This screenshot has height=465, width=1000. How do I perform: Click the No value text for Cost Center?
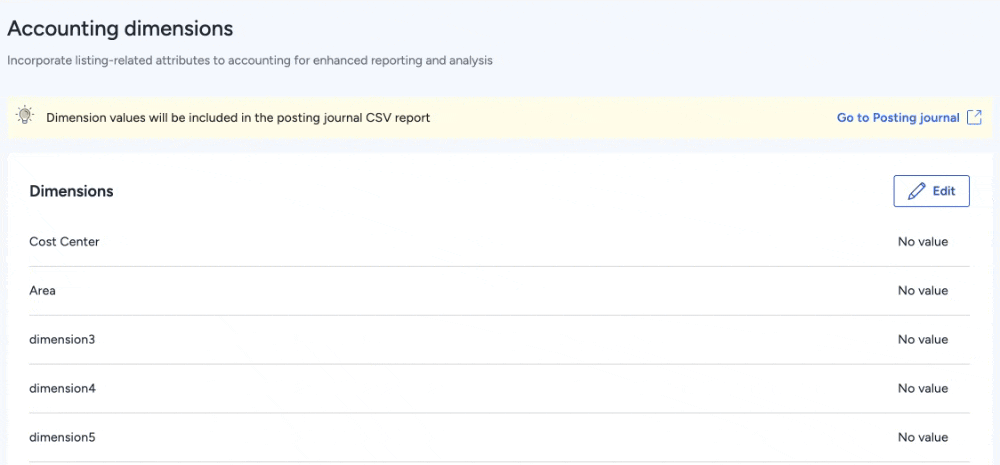(922, 242)
